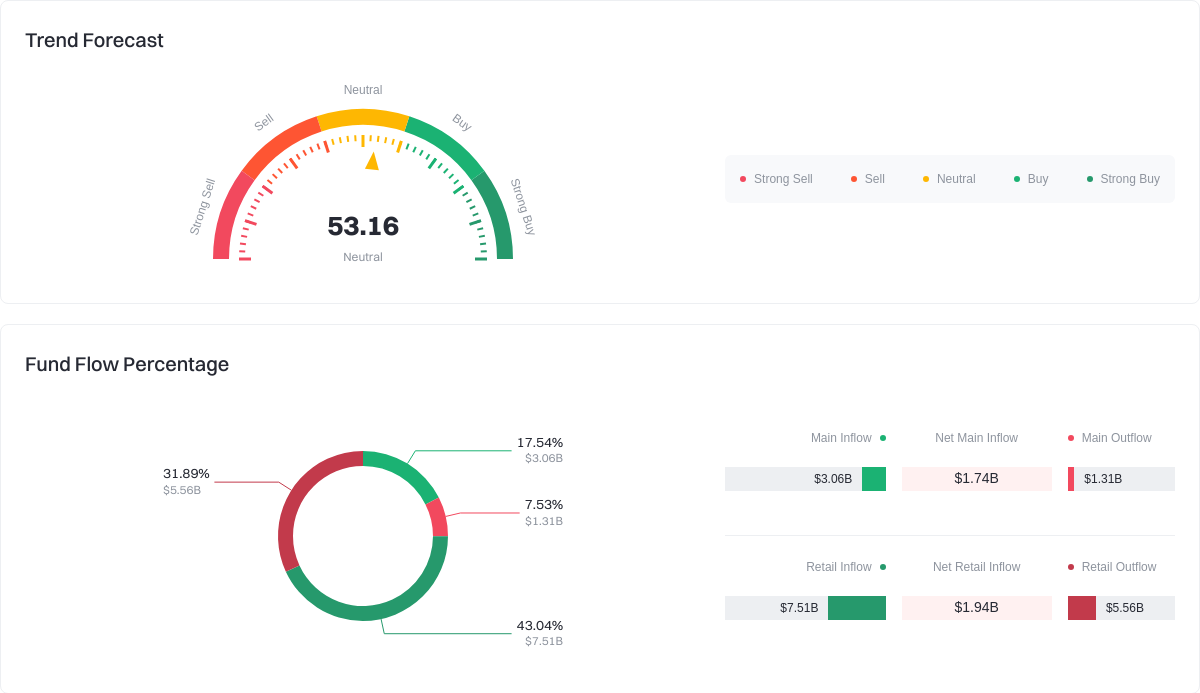Toggle the Neutral legend entry
Screen dimensions: 1200x693
pos(949,179)
